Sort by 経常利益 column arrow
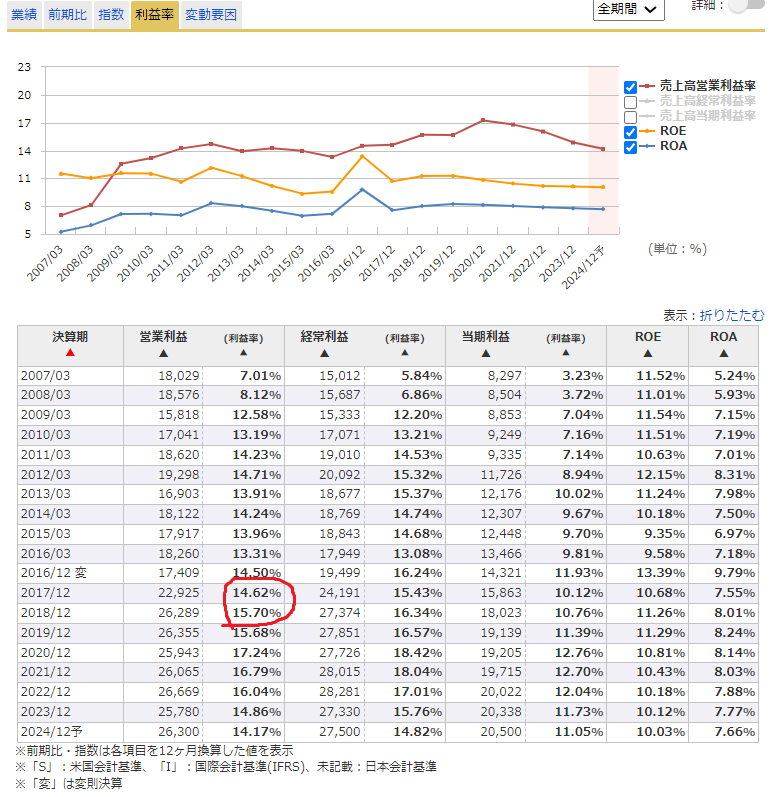This screenshot has width=784, height=797. [x=326, y=353]
